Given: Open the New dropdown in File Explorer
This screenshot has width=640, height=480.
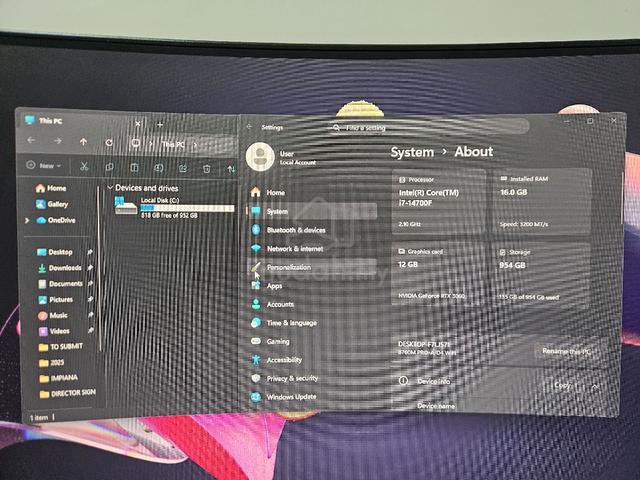Looking at the screenshot, I should pos(44,165).
